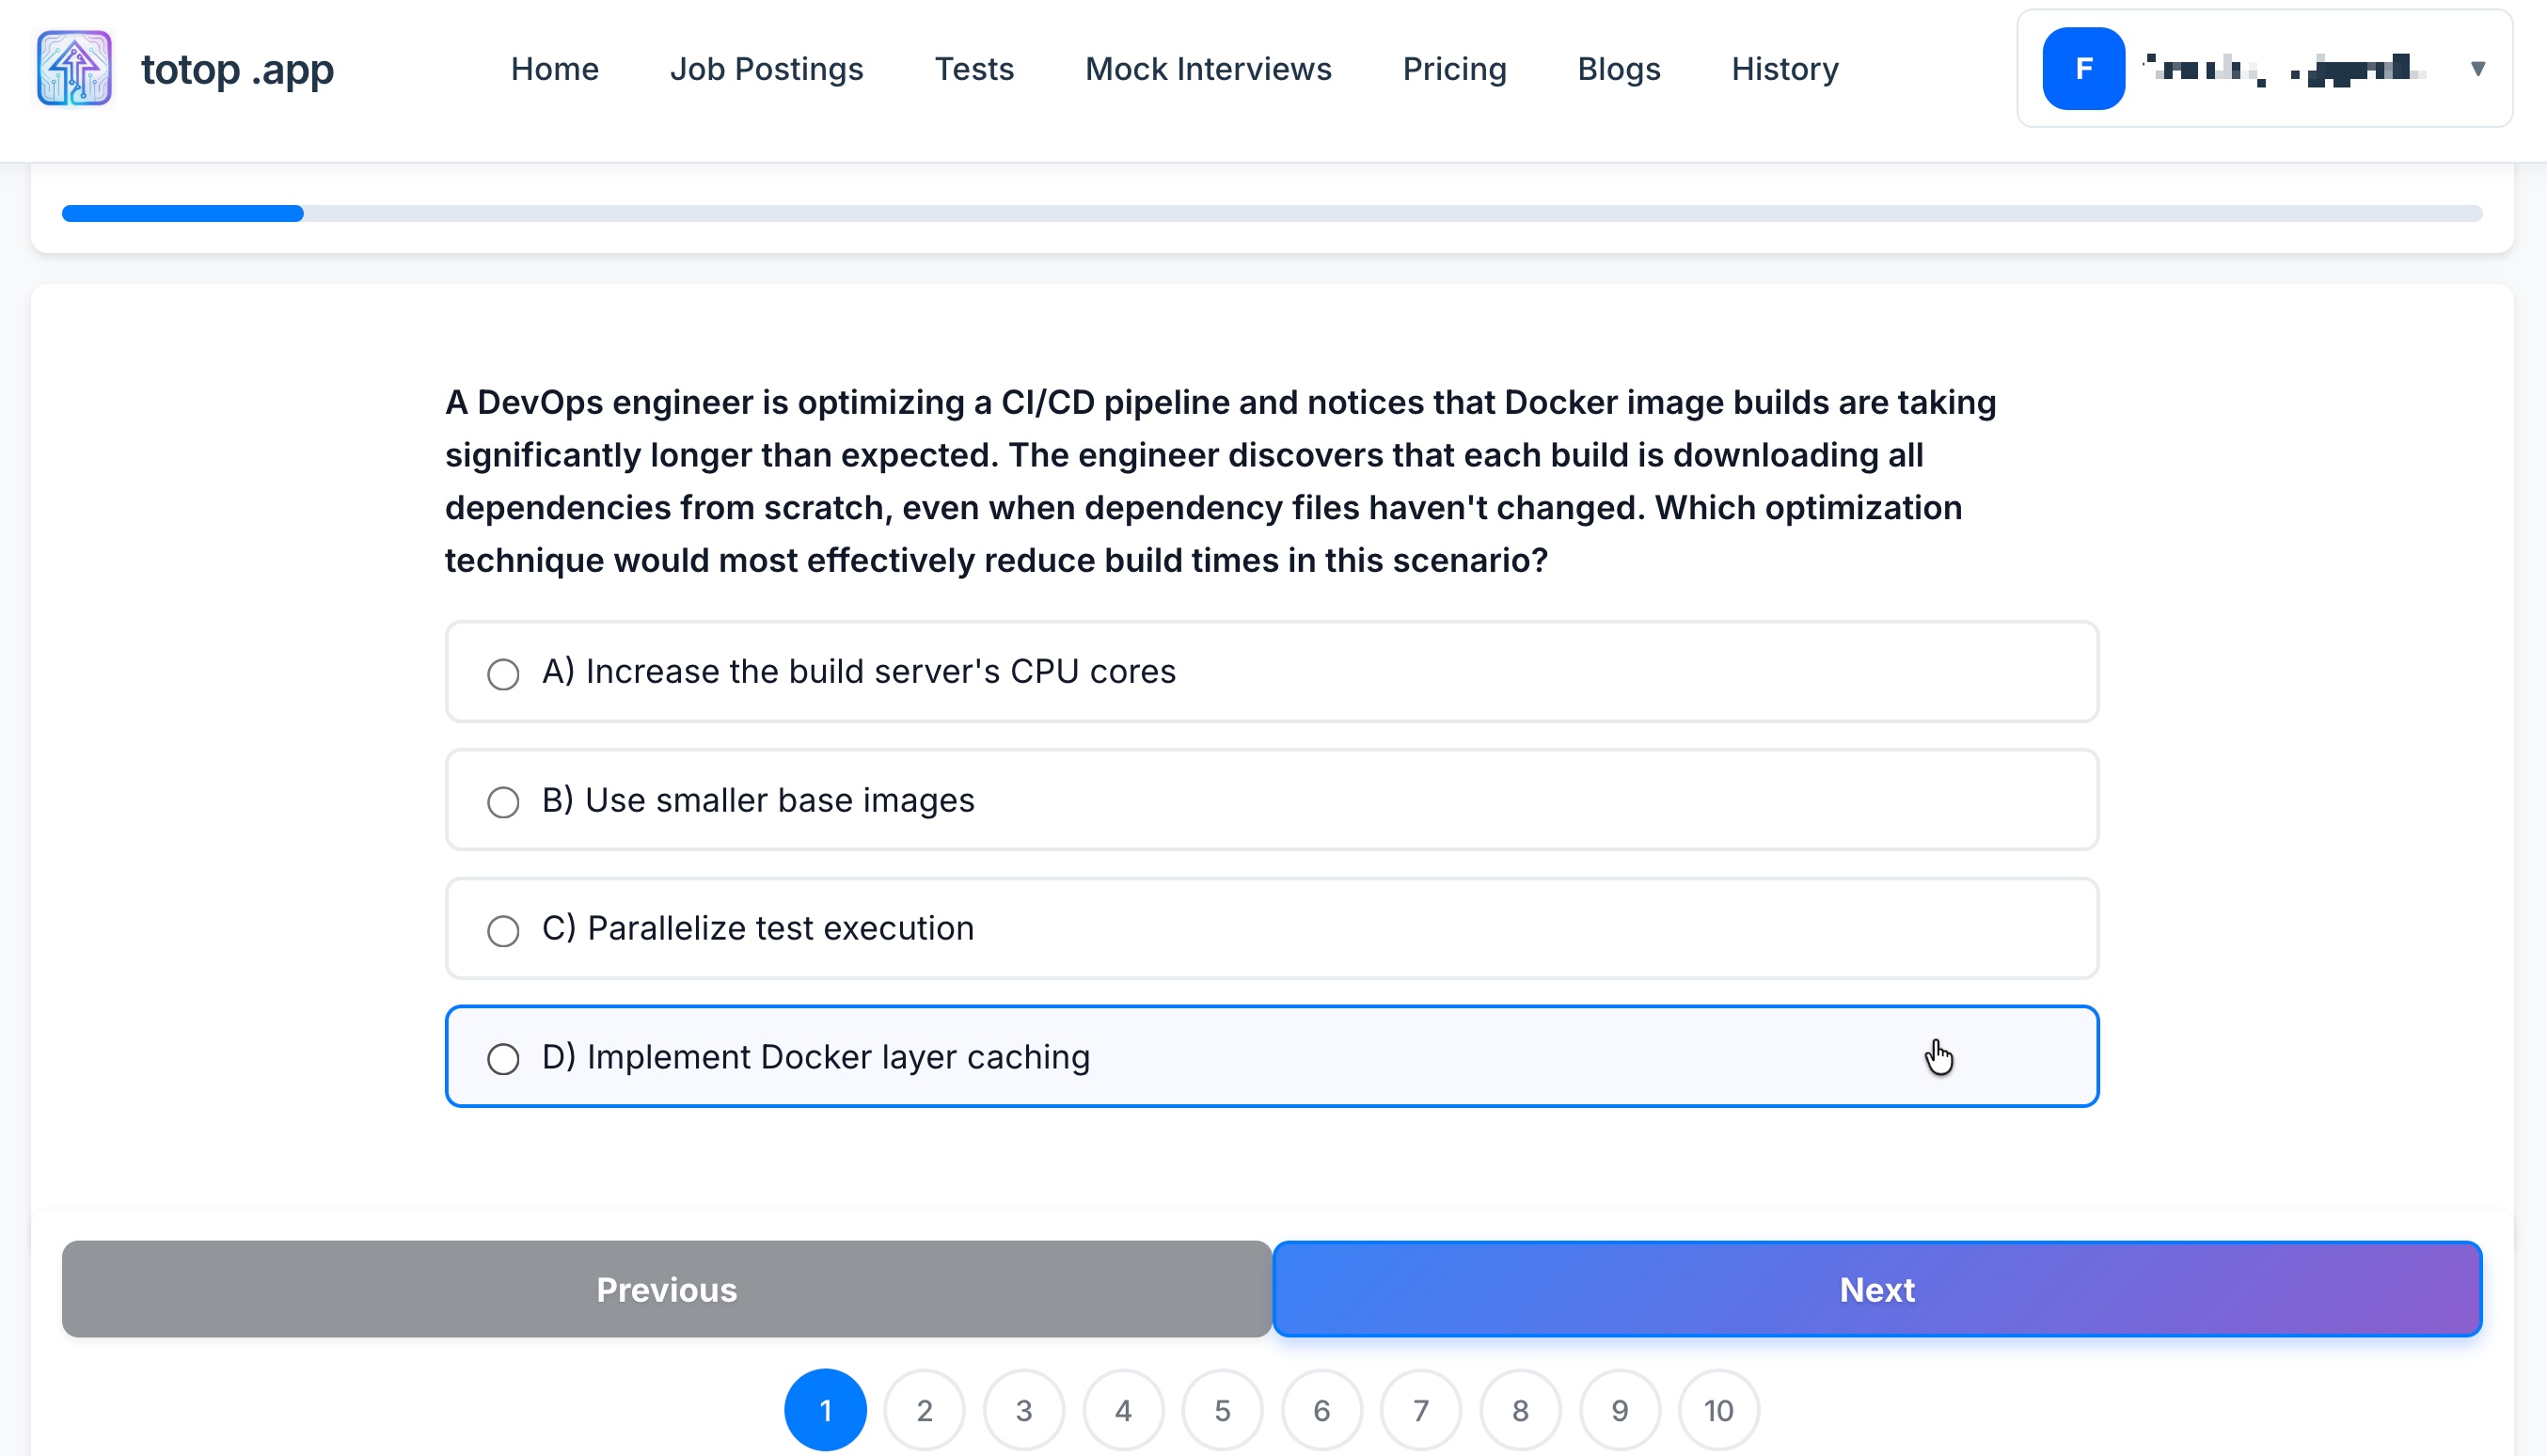Viewport: 2547px width, 1456px height.
Task: Select option D Docker layer caching
Action: coord(1271,1057)
